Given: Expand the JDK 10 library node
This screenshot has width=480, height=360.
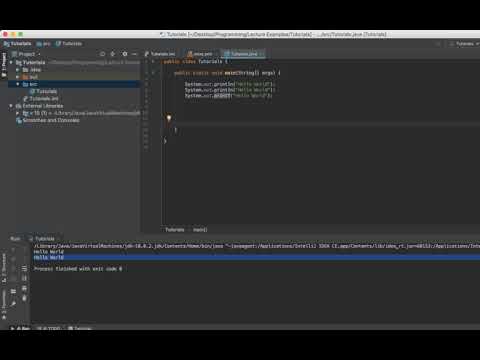Looking at the screenshot, I should pos(18,113).
